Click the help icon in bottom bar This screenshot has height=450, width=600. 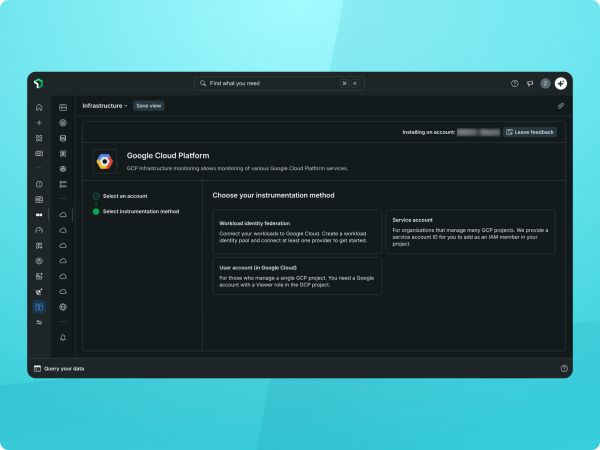coord(564,368)
